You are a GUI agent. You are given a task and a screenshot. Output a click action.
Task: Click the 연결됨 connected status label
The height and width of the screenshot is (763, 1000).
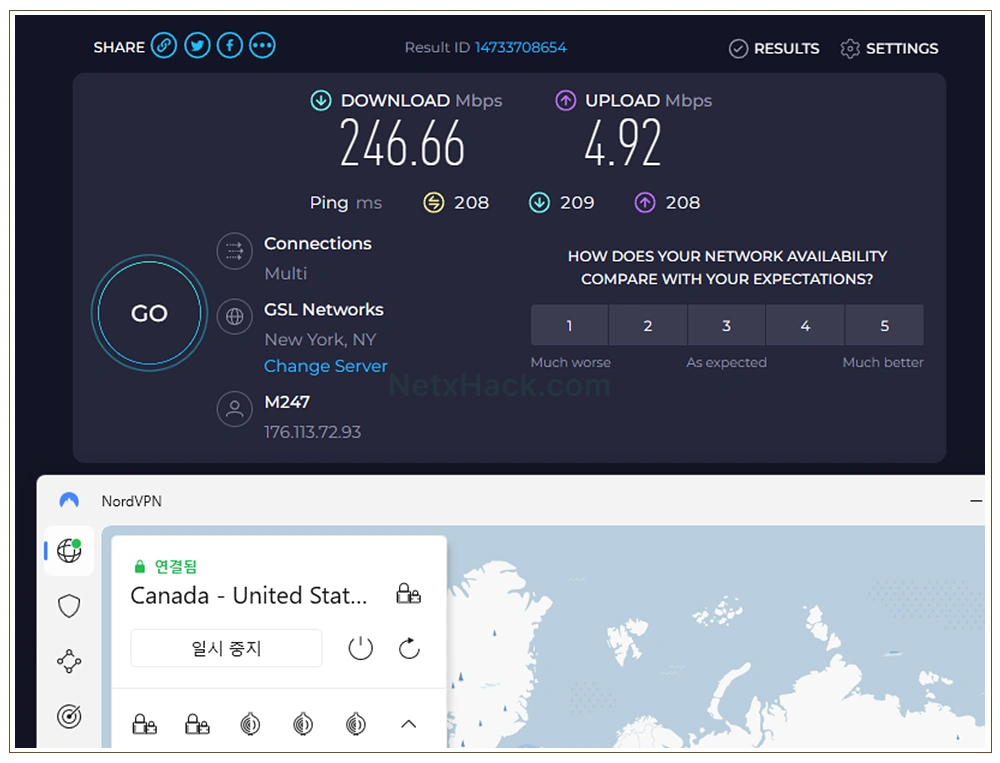click(x=175, y=567)
